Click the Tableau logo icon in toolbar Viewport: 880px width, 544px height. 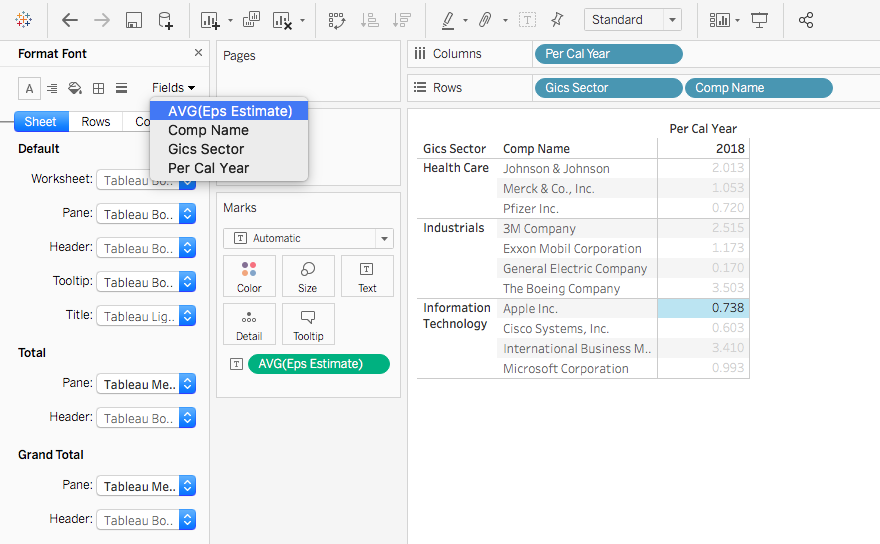click(23, 20)
